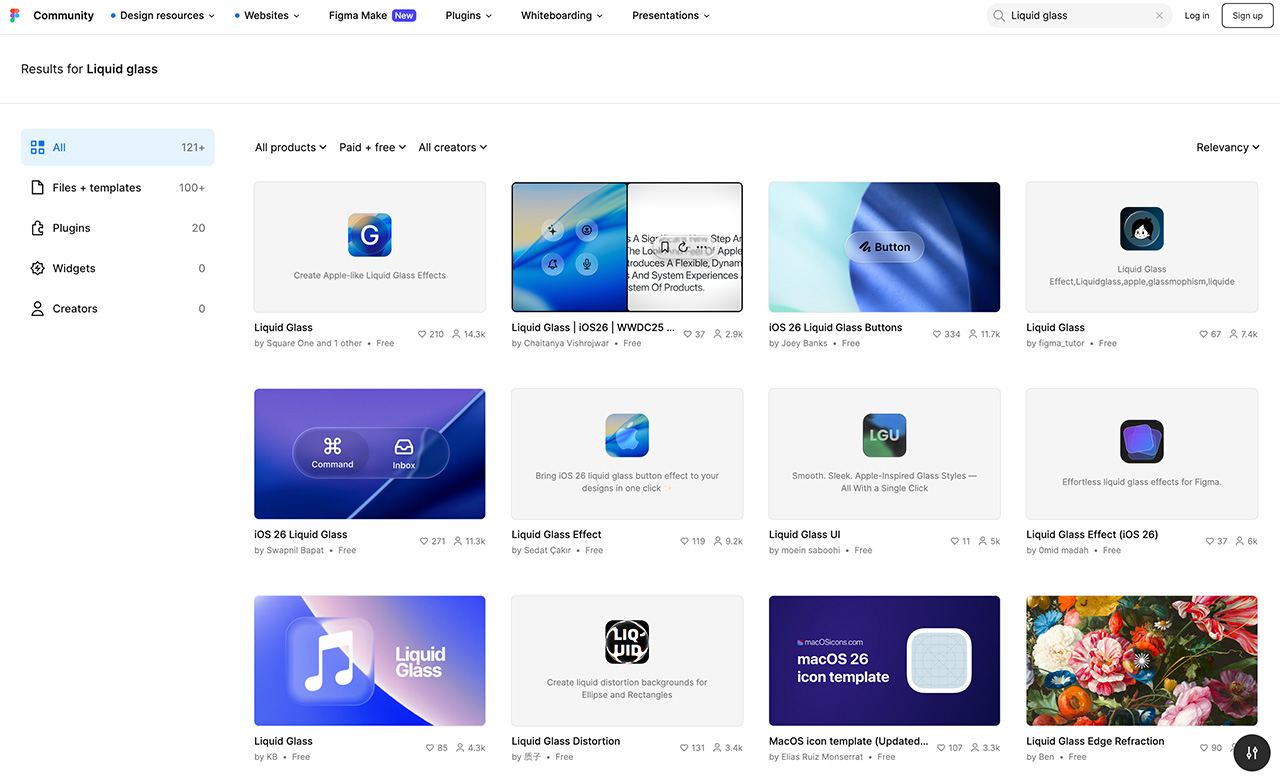Click heart icon on Liquid Glass Effect by Sedat
The height and width of the screenshot is (780, 1280).
pos(684,541)
